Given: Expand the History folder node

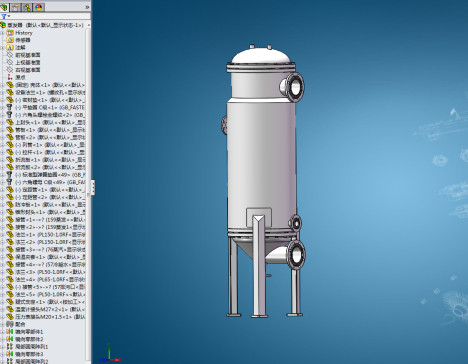Looking at the screenshot, I should 2,33.
